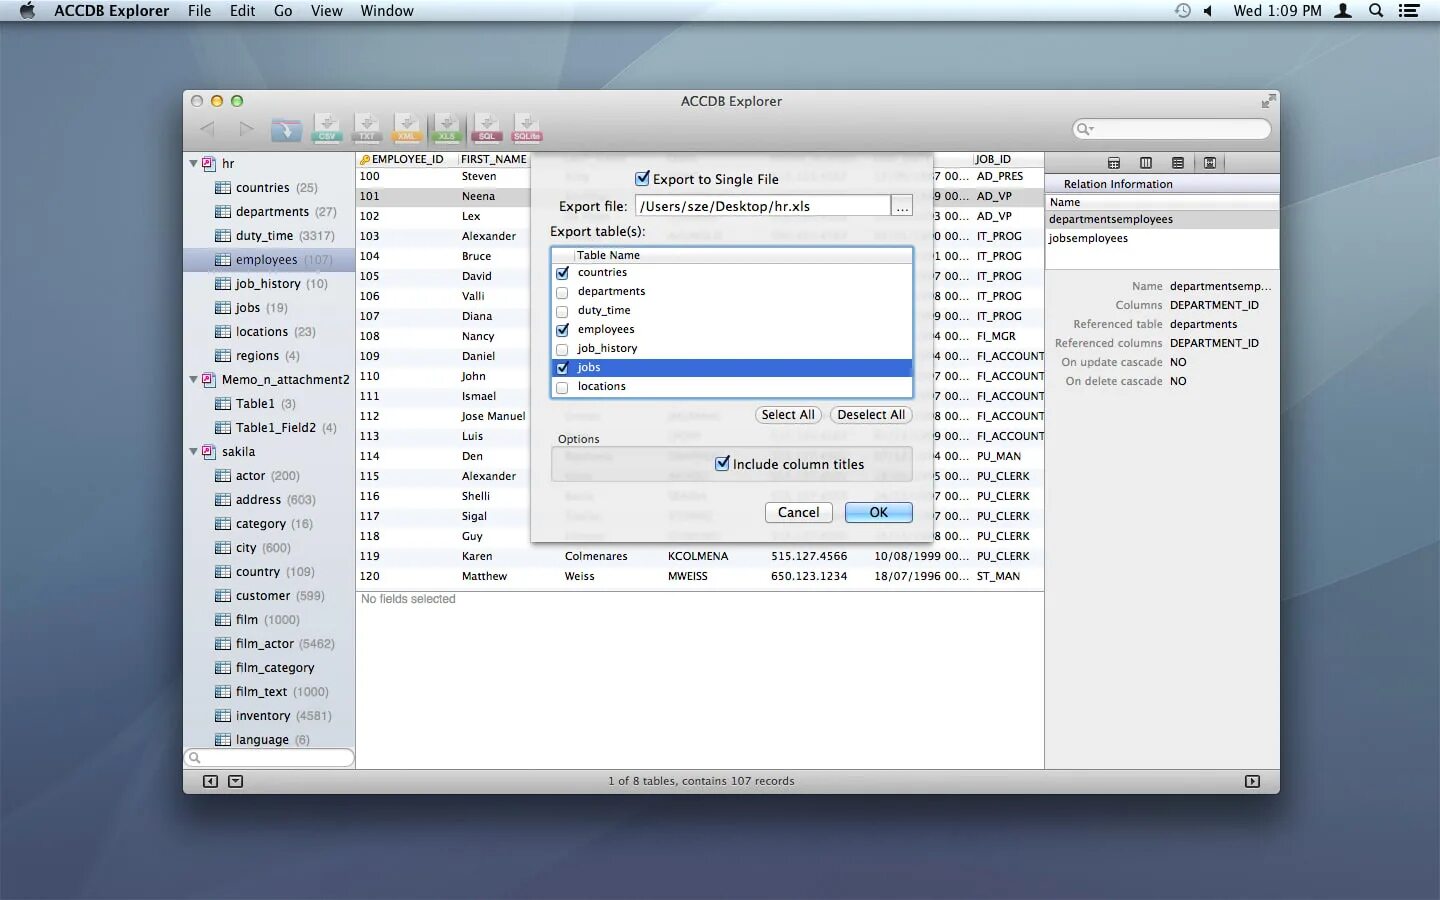The width and height of the screenshot is (1440, 900).
Task: Collapse the hr database tree
Action: [x=193, y=163]
